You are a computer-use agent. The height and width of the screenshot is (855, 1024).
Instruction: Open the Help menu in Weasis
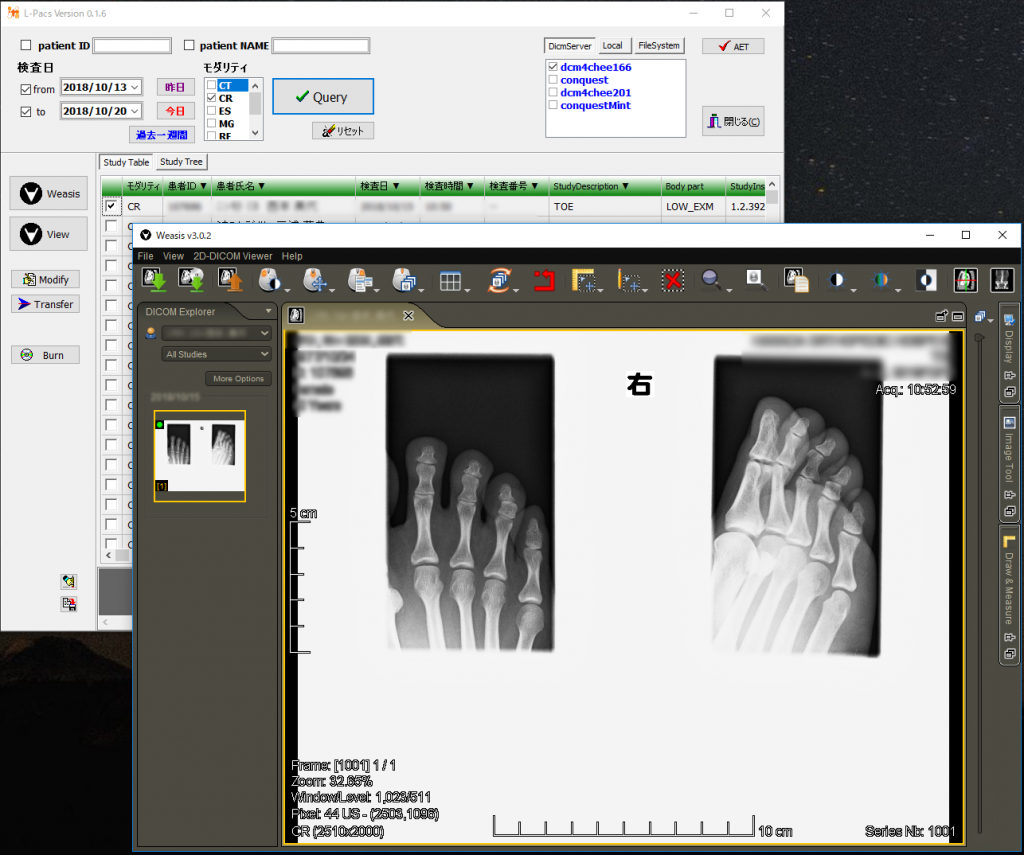coord(292,256)
